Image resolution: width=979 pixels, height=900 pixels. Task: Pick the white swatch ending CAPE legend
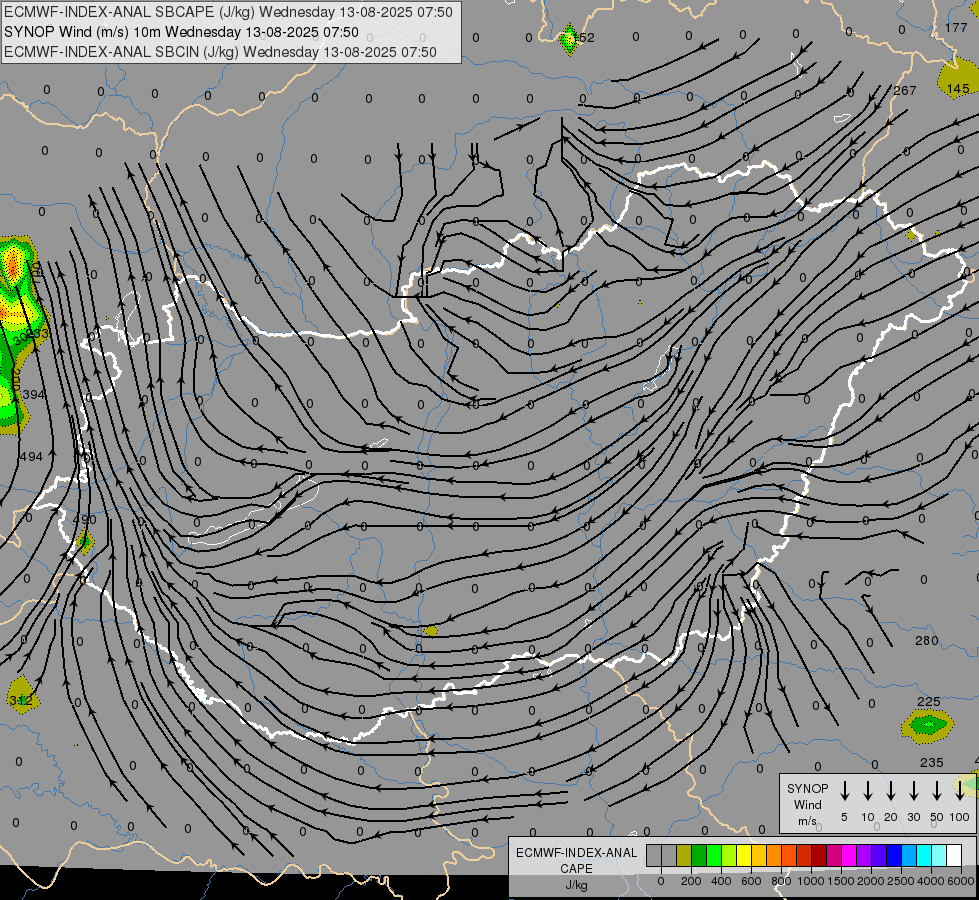point(954,856)
